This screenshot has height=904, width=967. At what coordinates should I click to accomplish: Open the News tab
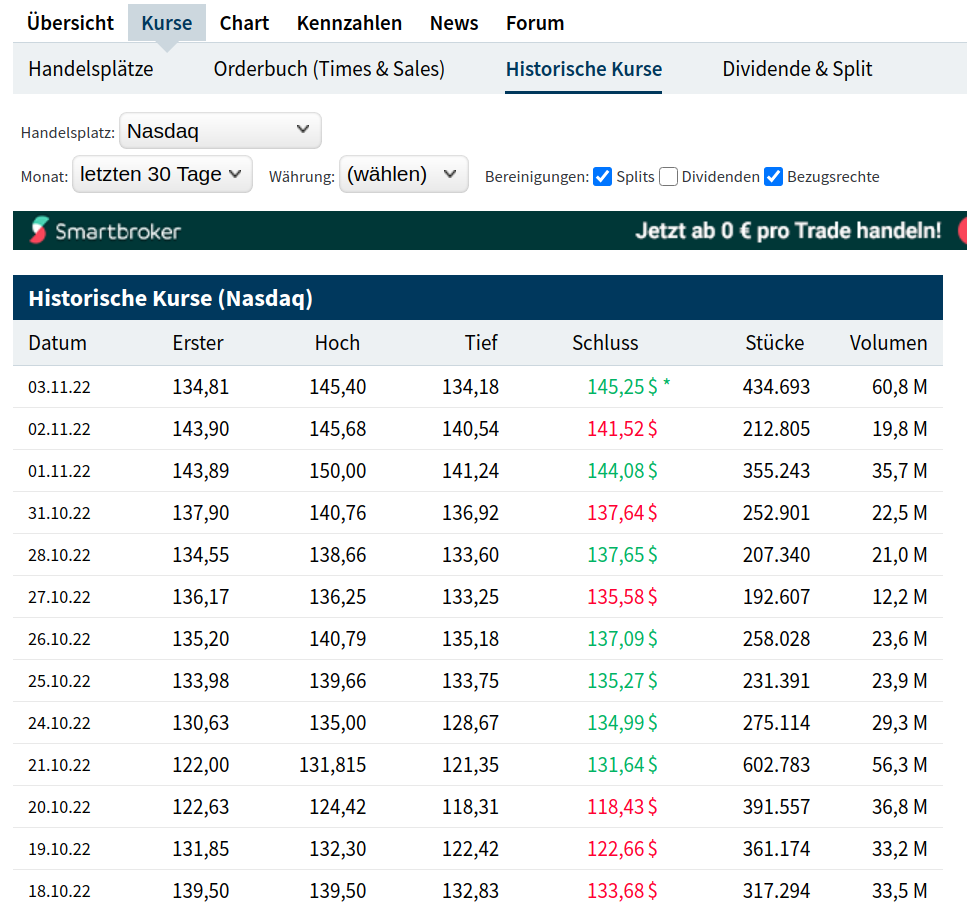454,23
